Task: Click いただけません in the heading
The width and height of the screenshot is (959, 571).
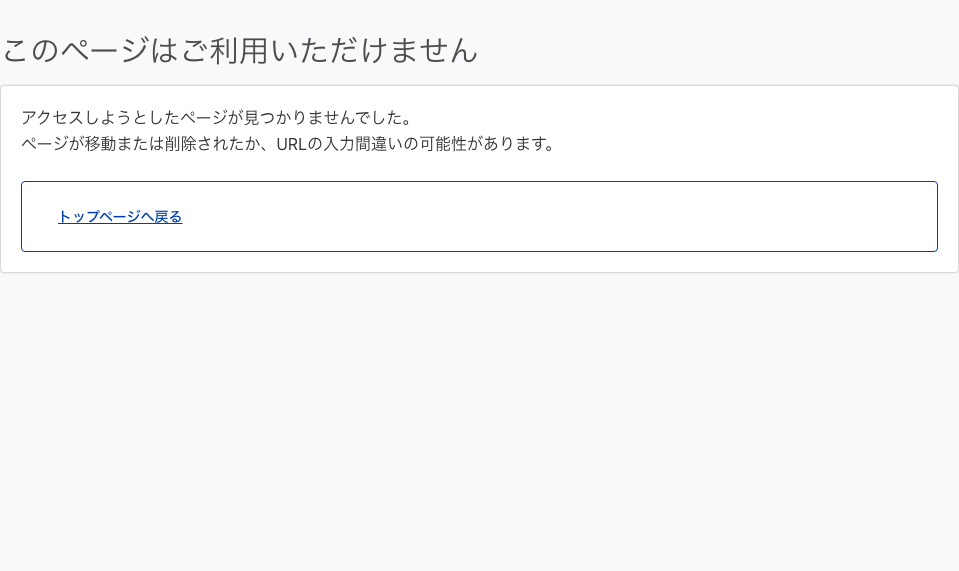Action: (375, 50)
